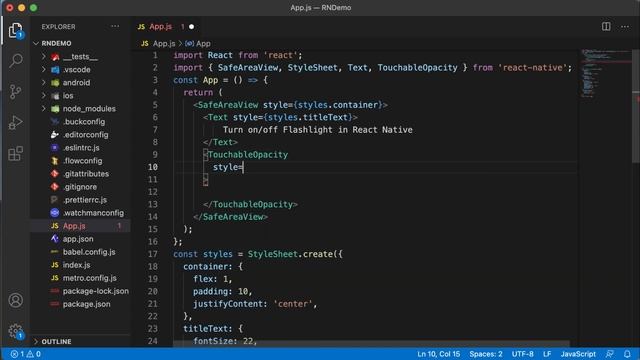Open the Extensions view icon
The image size is (640, 360).
[16, 153]
